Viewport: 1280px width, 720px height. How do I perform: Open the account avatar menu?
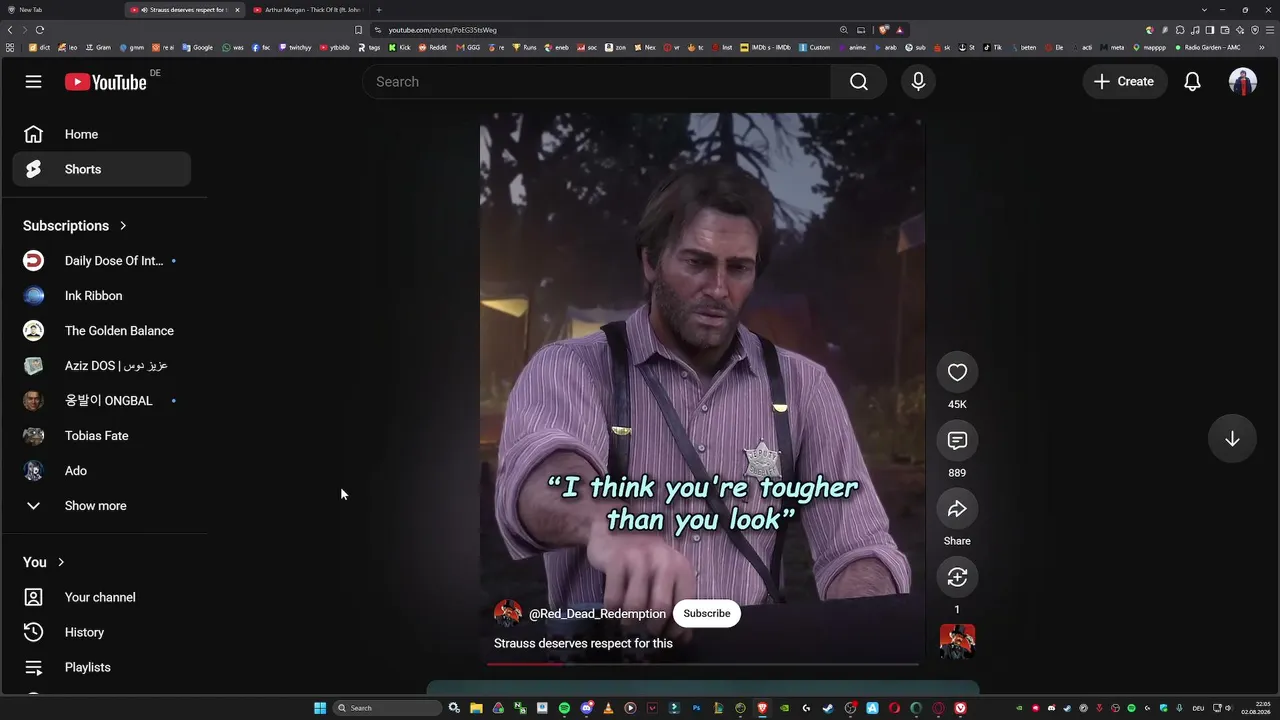(1243, 82)
